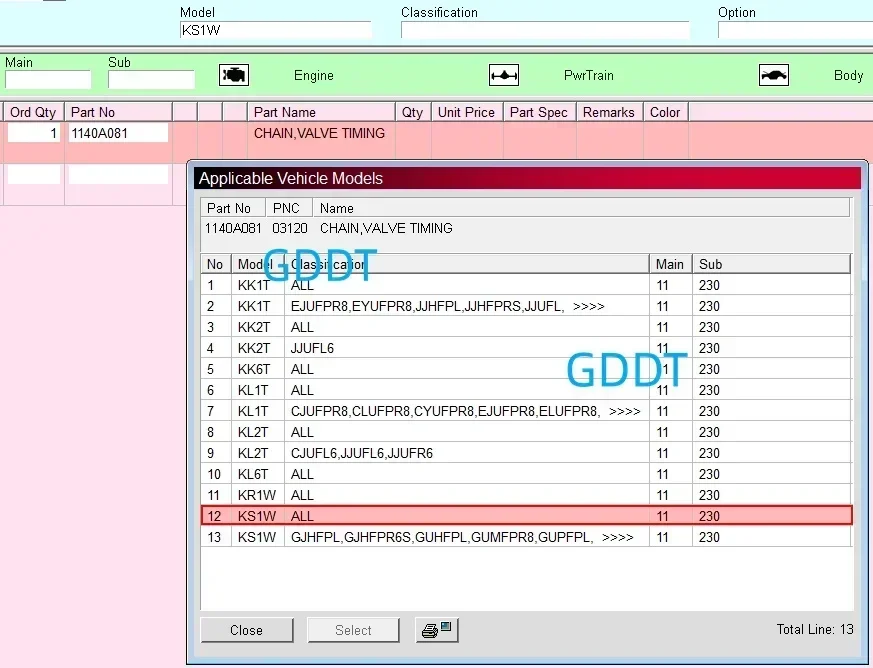Select row 10 KL6T ALL

coord(526,474)
